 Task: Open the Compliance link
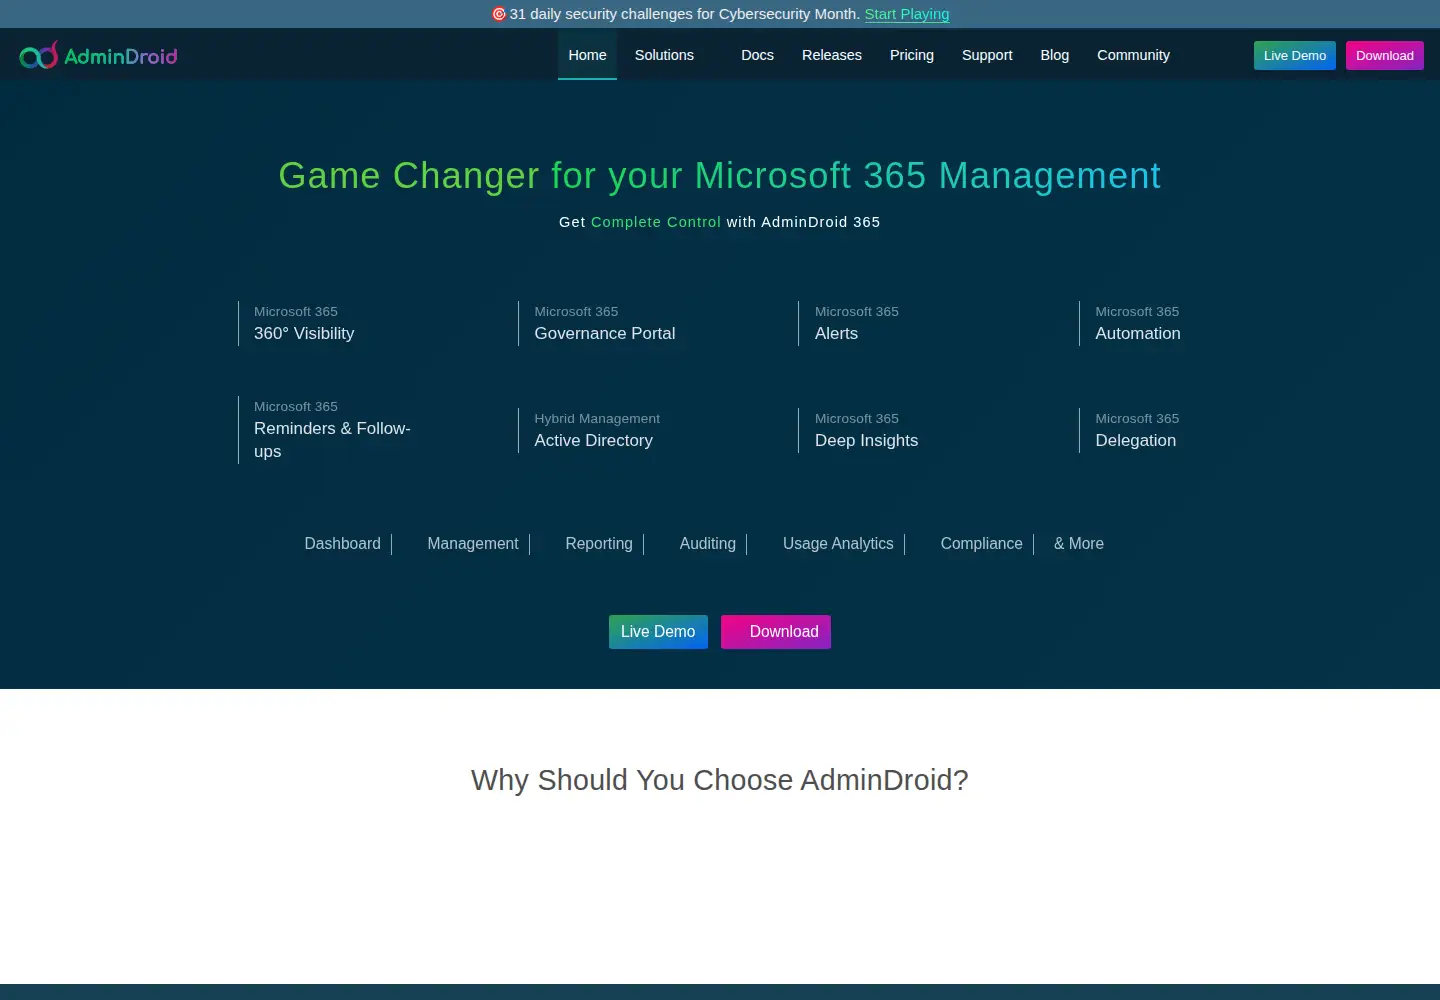tap(981, 544)
